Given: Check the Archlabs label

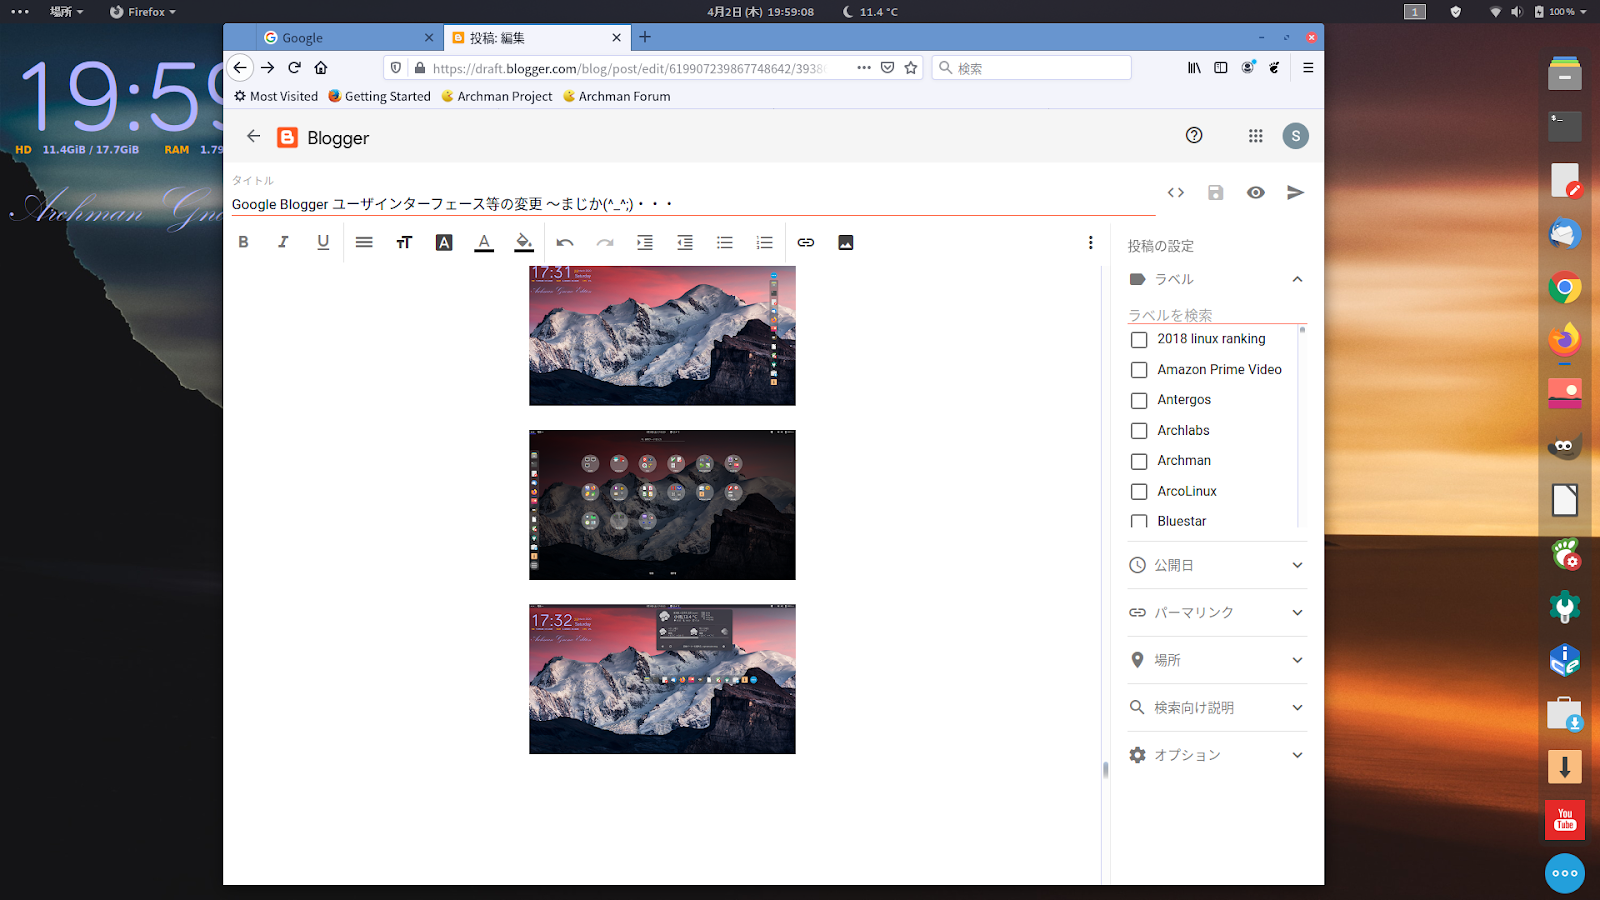Looking at the screenshot, I should click(1139, 431).
